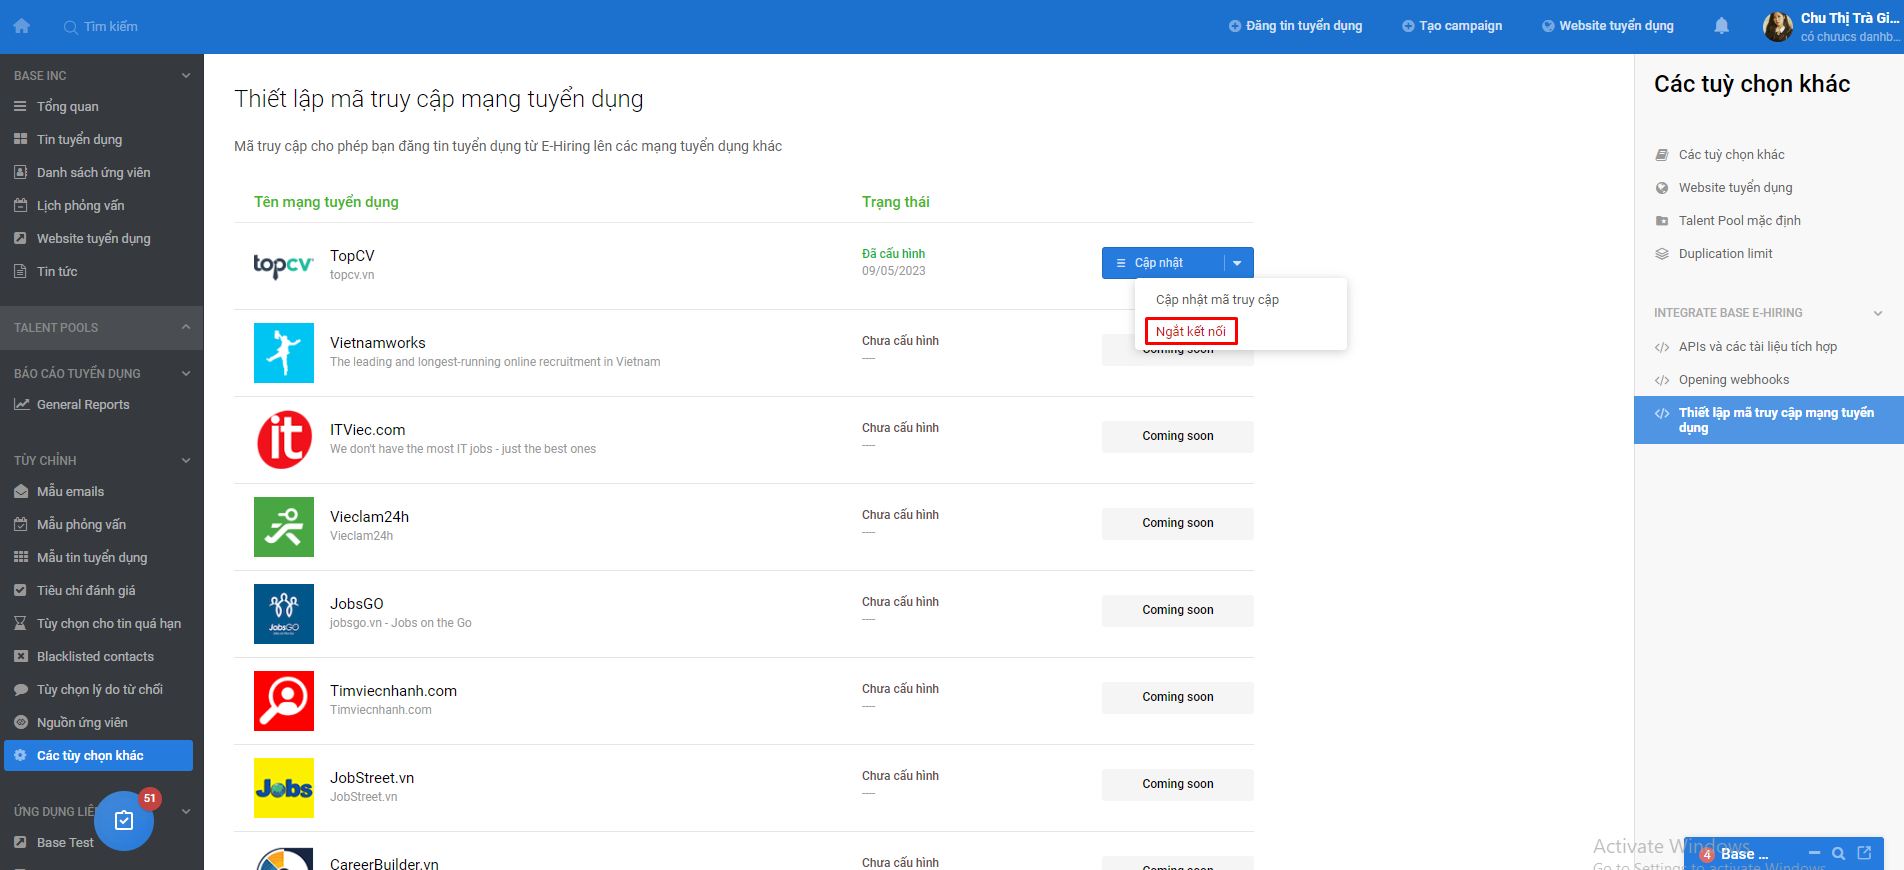Select Thiết lập mã truy cập mạng tuyển dụng item
1904x870 pixels.
point(1769,420)
